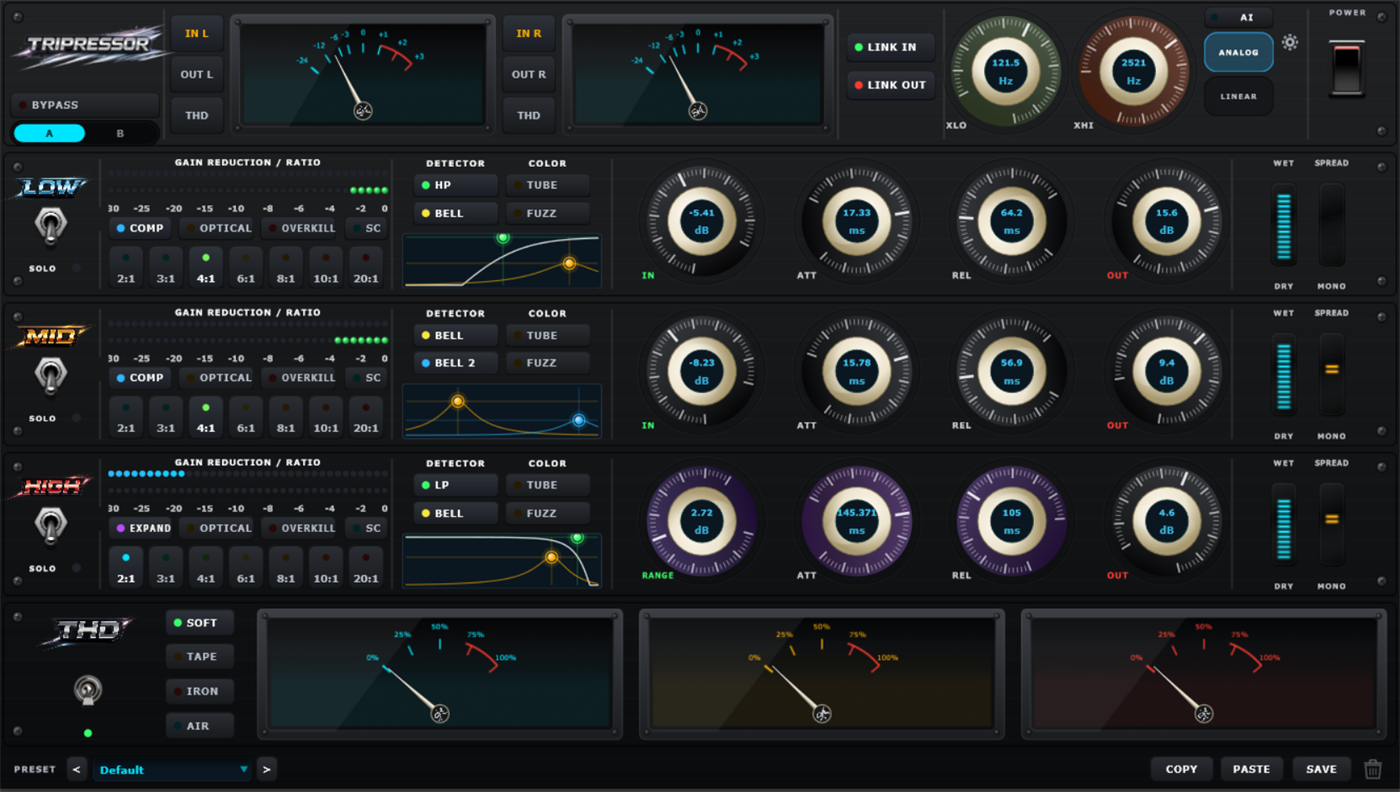The width and height of the screenshot is (1400, 792).
Task: Enable OVERKILL on the MID band
Action: click(300, 378)
